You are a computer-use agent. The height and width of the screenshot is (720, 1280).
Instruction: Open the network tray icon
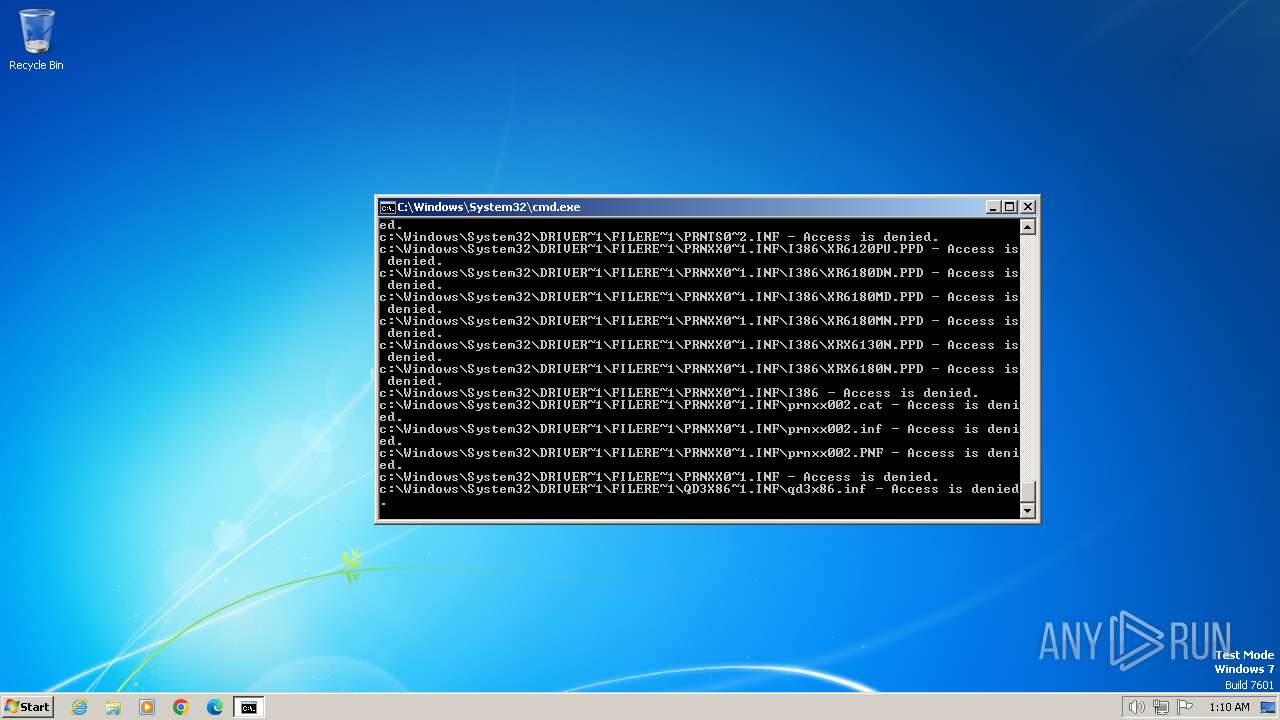pyautogui.click(x=1161, y=707)
